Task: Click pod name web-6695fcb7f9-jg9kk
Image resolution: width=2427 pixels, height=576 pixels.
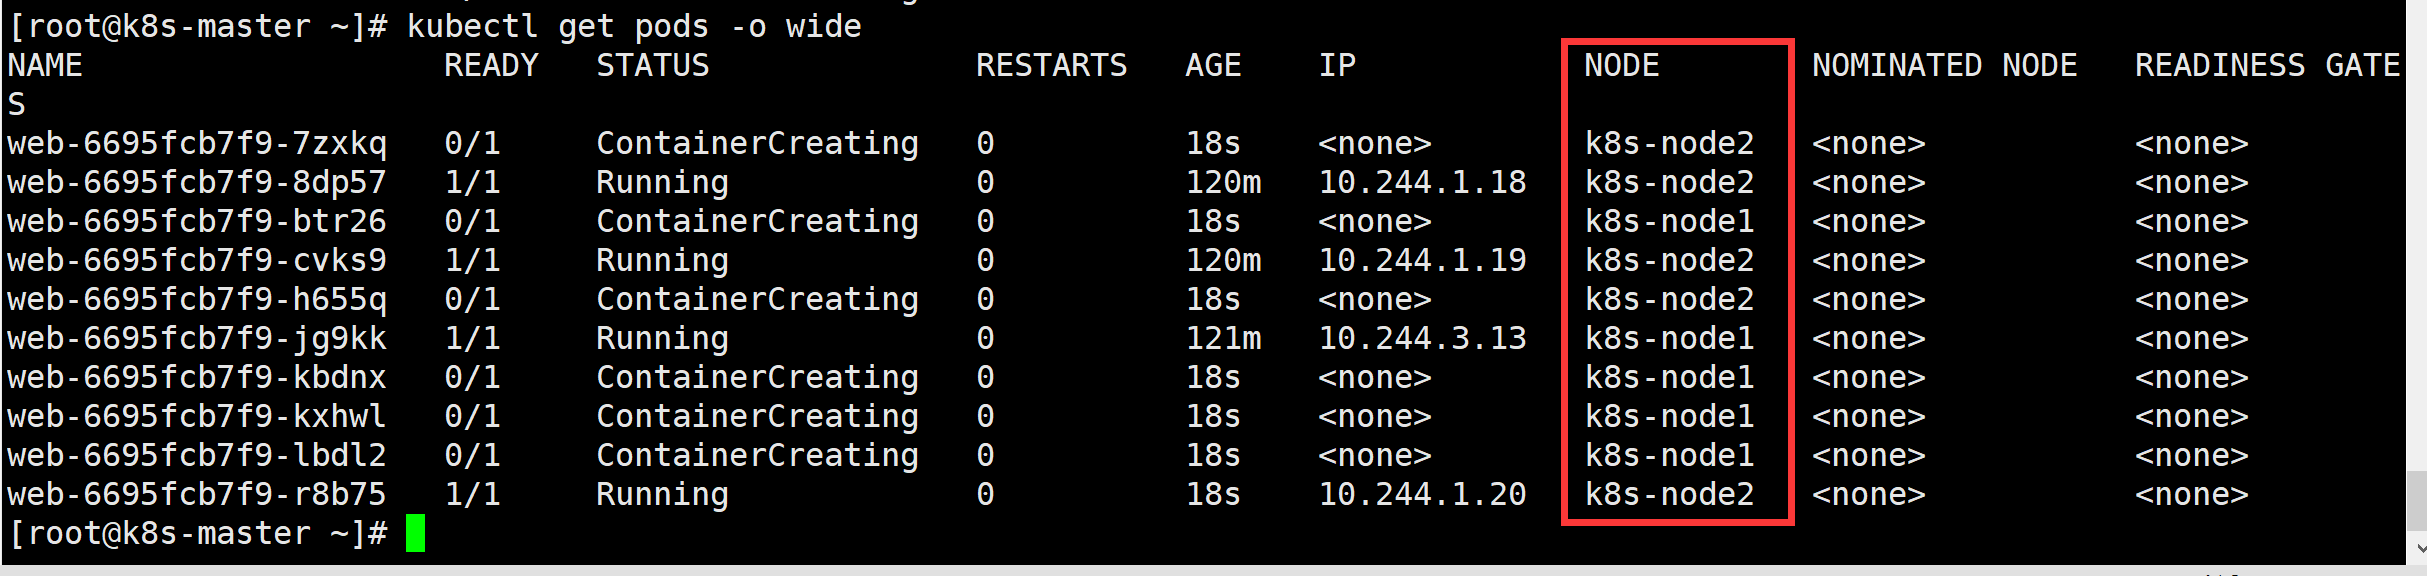Action: click(196, 339)
